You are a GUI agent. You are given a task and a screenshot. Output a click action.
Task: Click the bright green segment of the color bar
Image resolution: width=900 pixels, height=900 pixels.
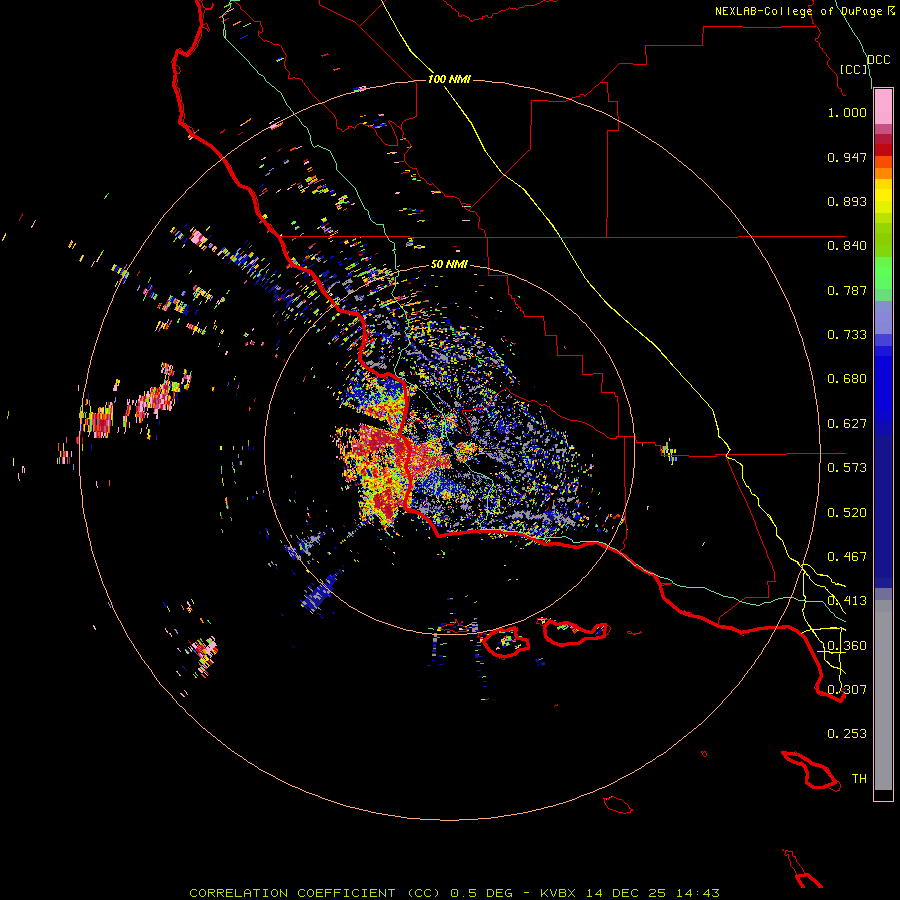click(x=883, y=273)
